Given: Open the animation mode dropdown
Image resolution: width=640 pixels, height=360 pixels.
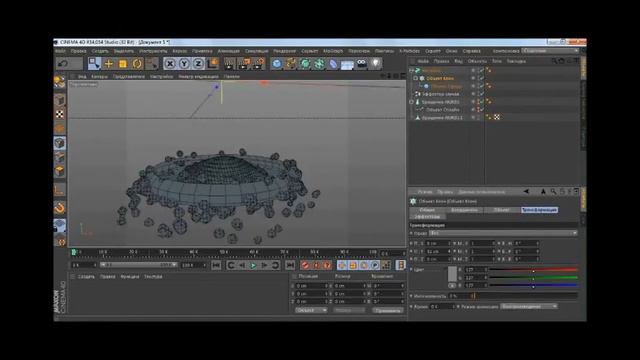Looking at the screenshot, I should click(x=529, y=307).
